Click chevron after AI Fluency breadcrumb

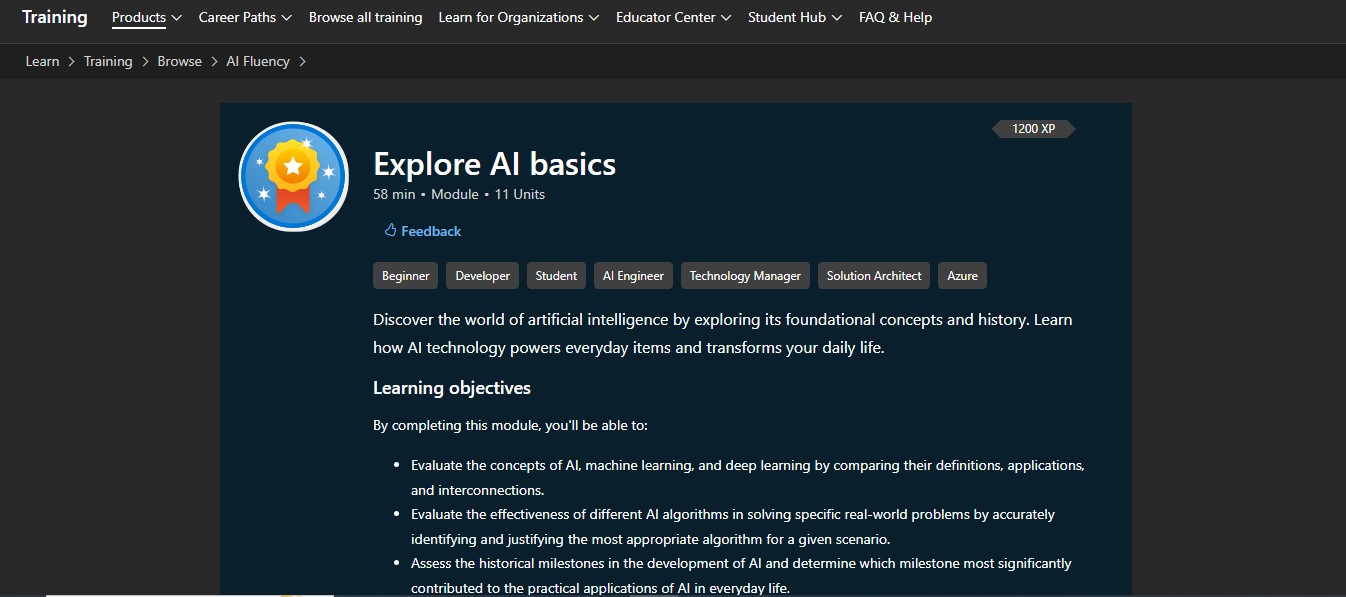click(302, 61)
